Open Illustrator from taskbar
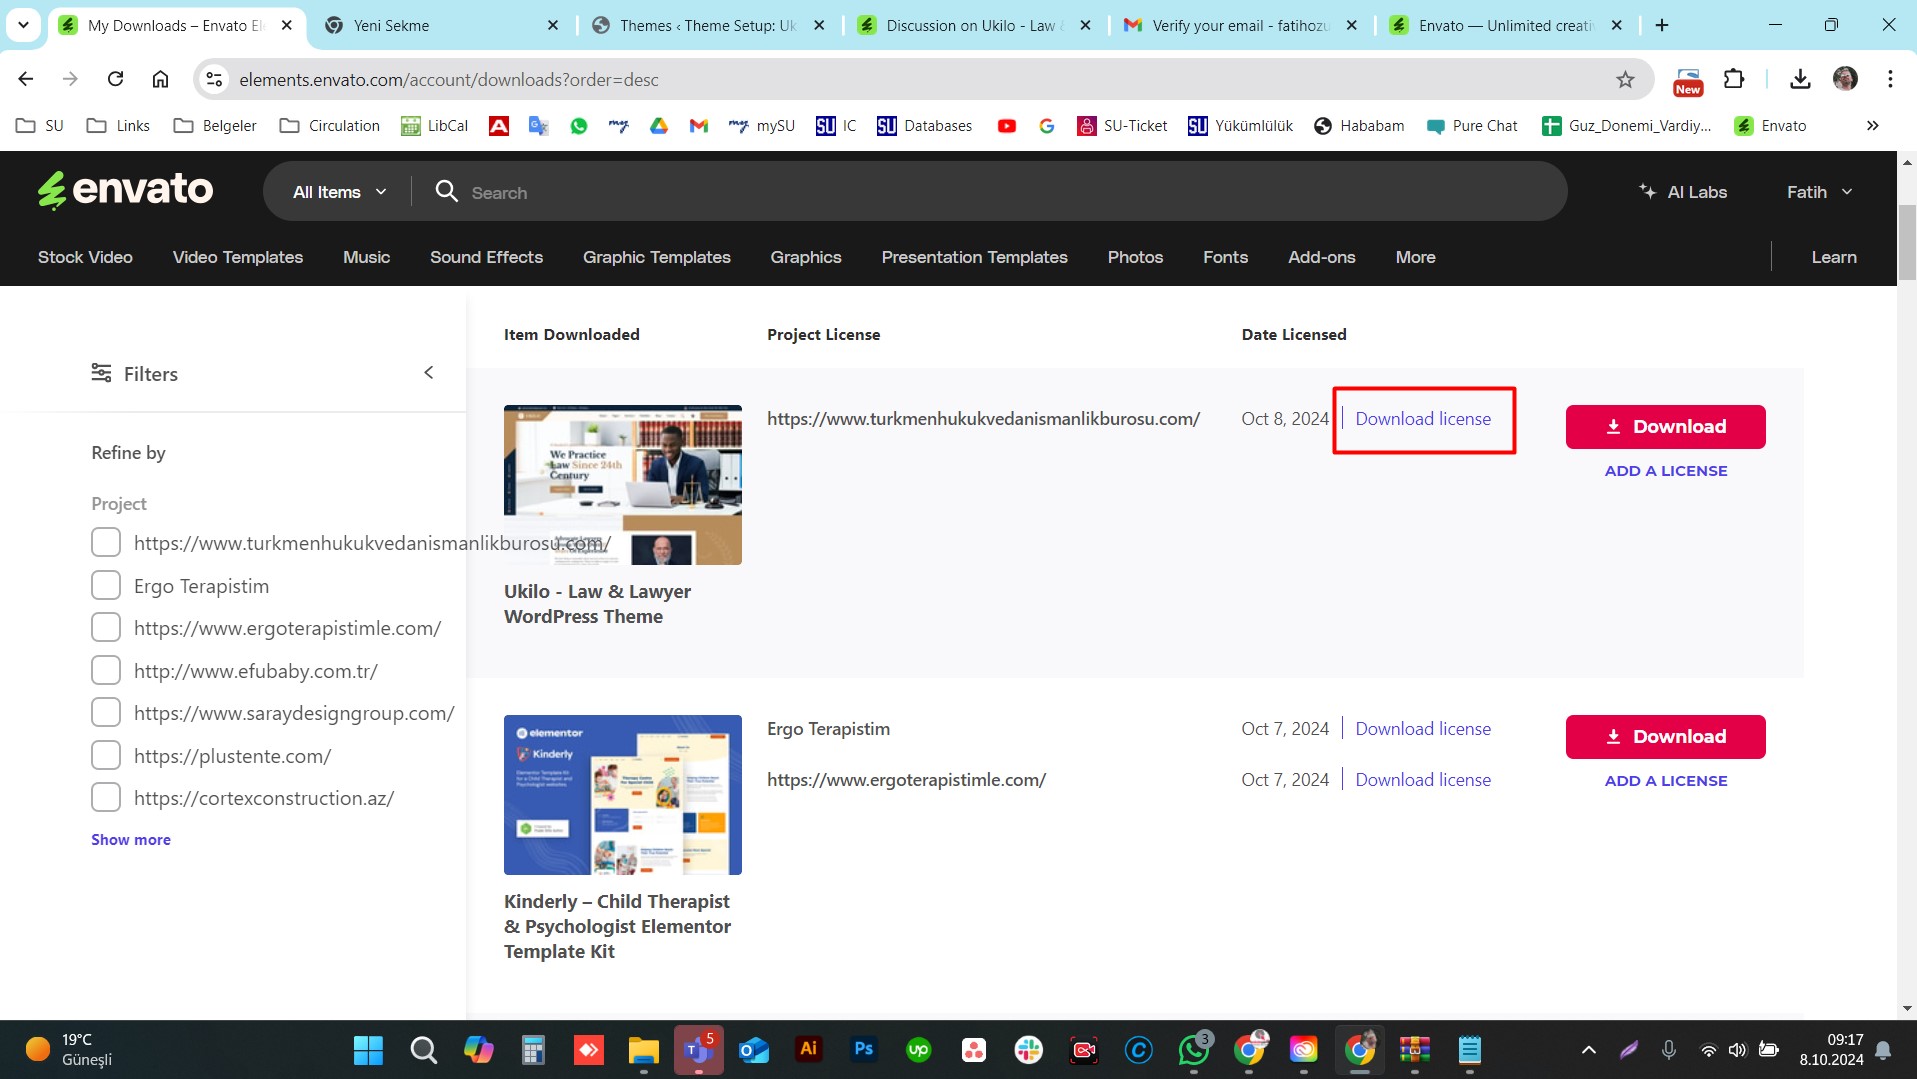 [808, 1049]
